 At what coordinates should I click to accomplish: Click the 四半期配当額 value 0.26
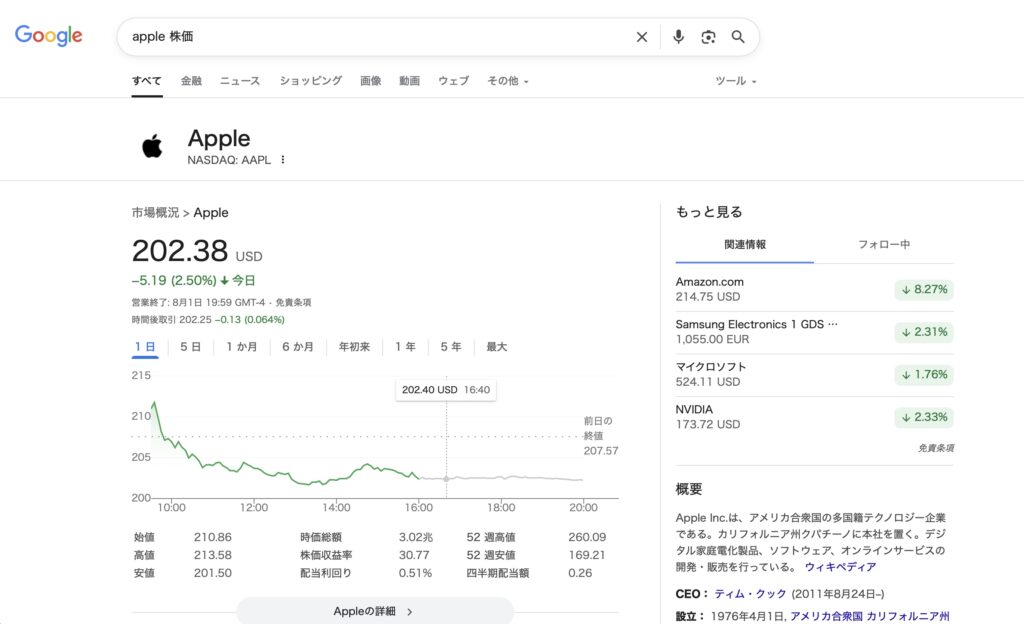(580, 573)
